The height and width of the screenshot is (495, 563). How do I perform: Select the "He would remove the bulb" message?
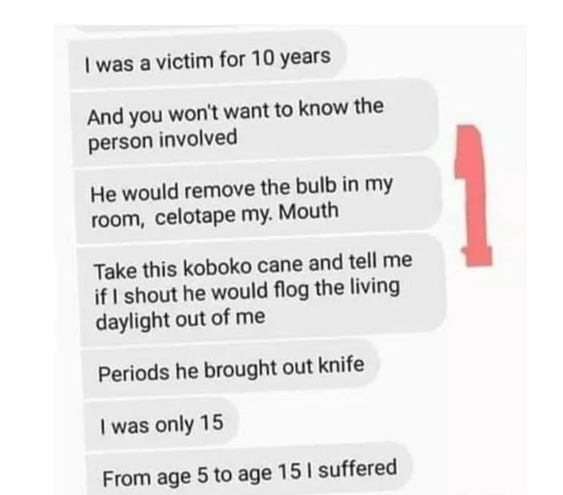click(258, 200)
